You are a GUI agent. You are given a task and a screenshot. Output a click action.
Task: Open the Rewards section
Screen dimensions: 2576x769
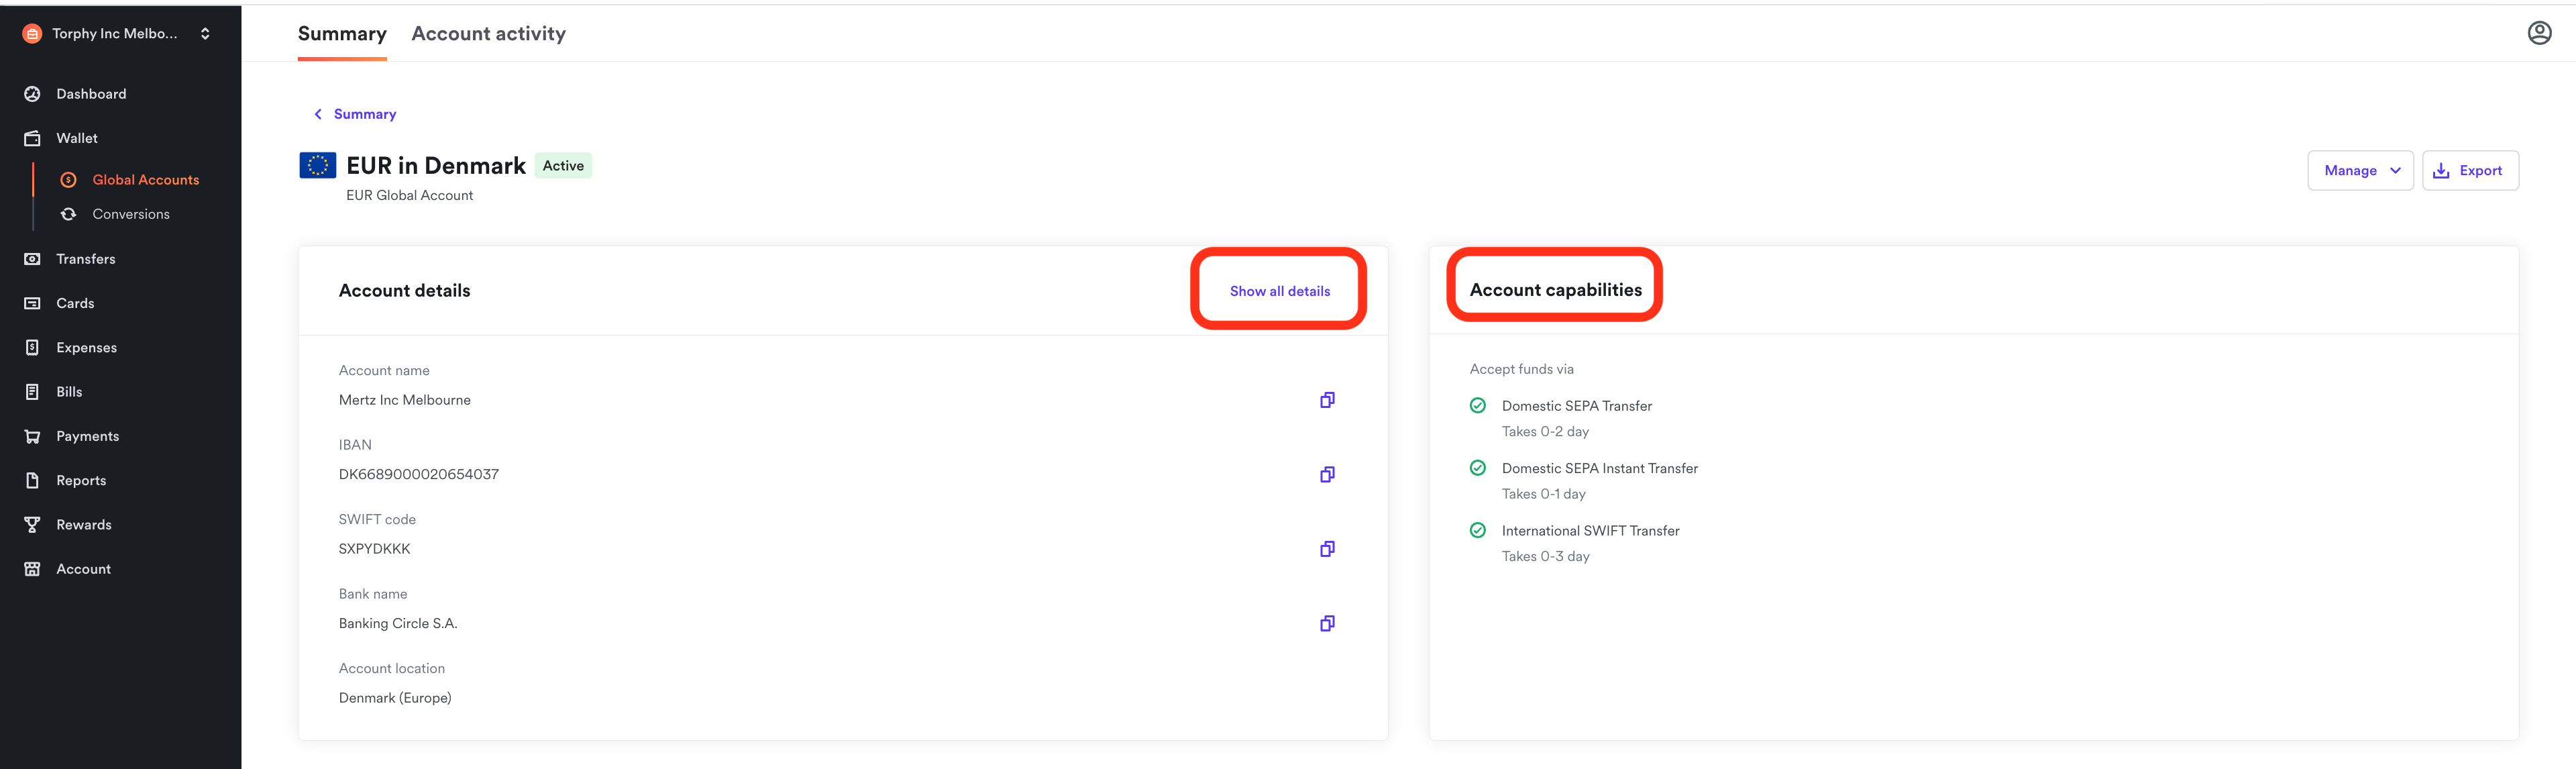tap(84, 524)
